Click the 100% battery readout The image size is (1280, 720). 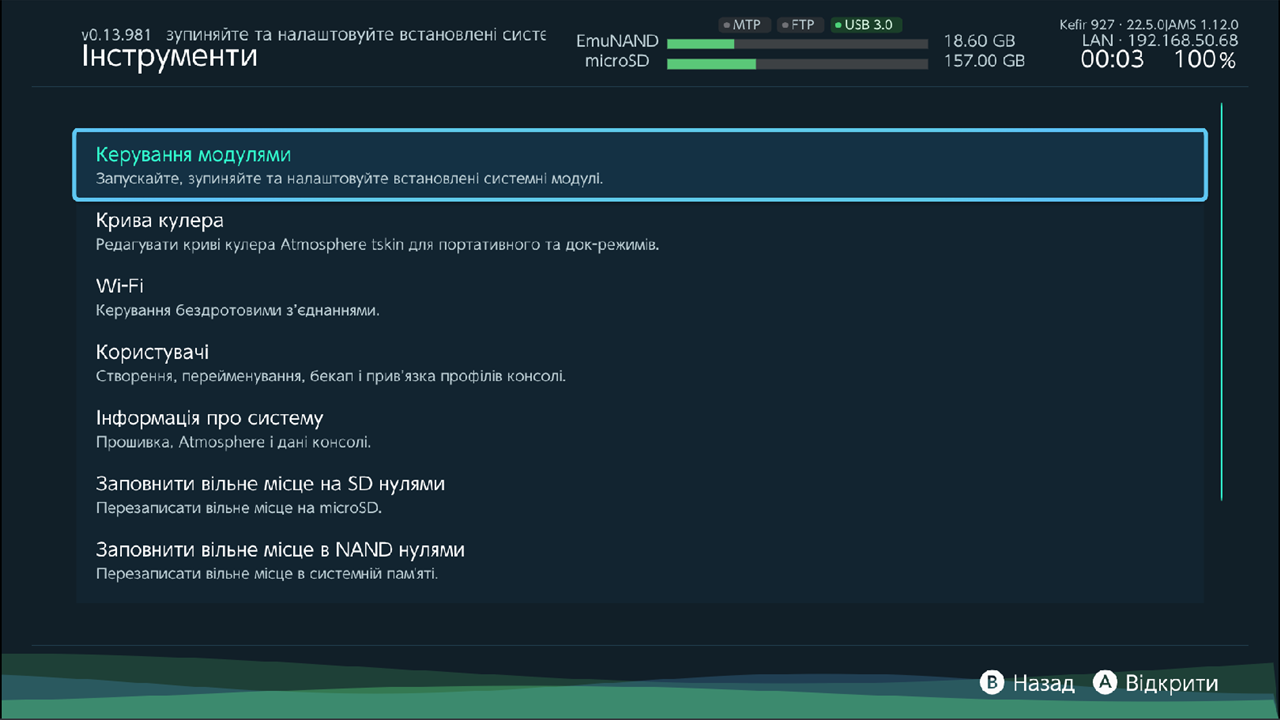1205,60
